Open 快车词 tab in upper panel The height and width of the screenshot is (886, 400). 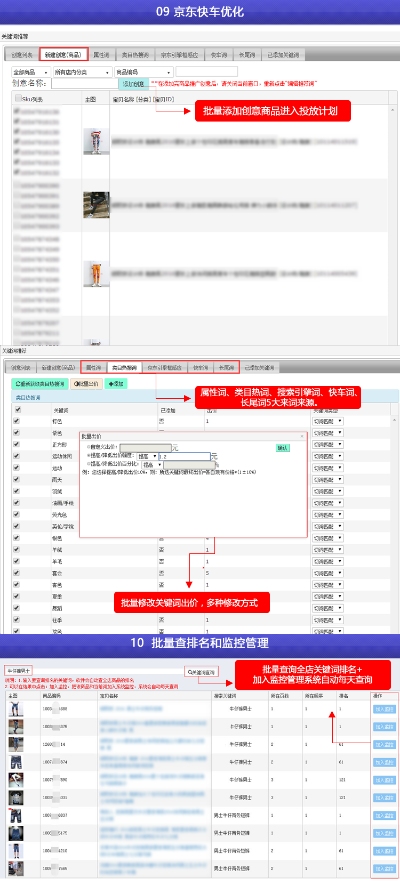(219, 55)
